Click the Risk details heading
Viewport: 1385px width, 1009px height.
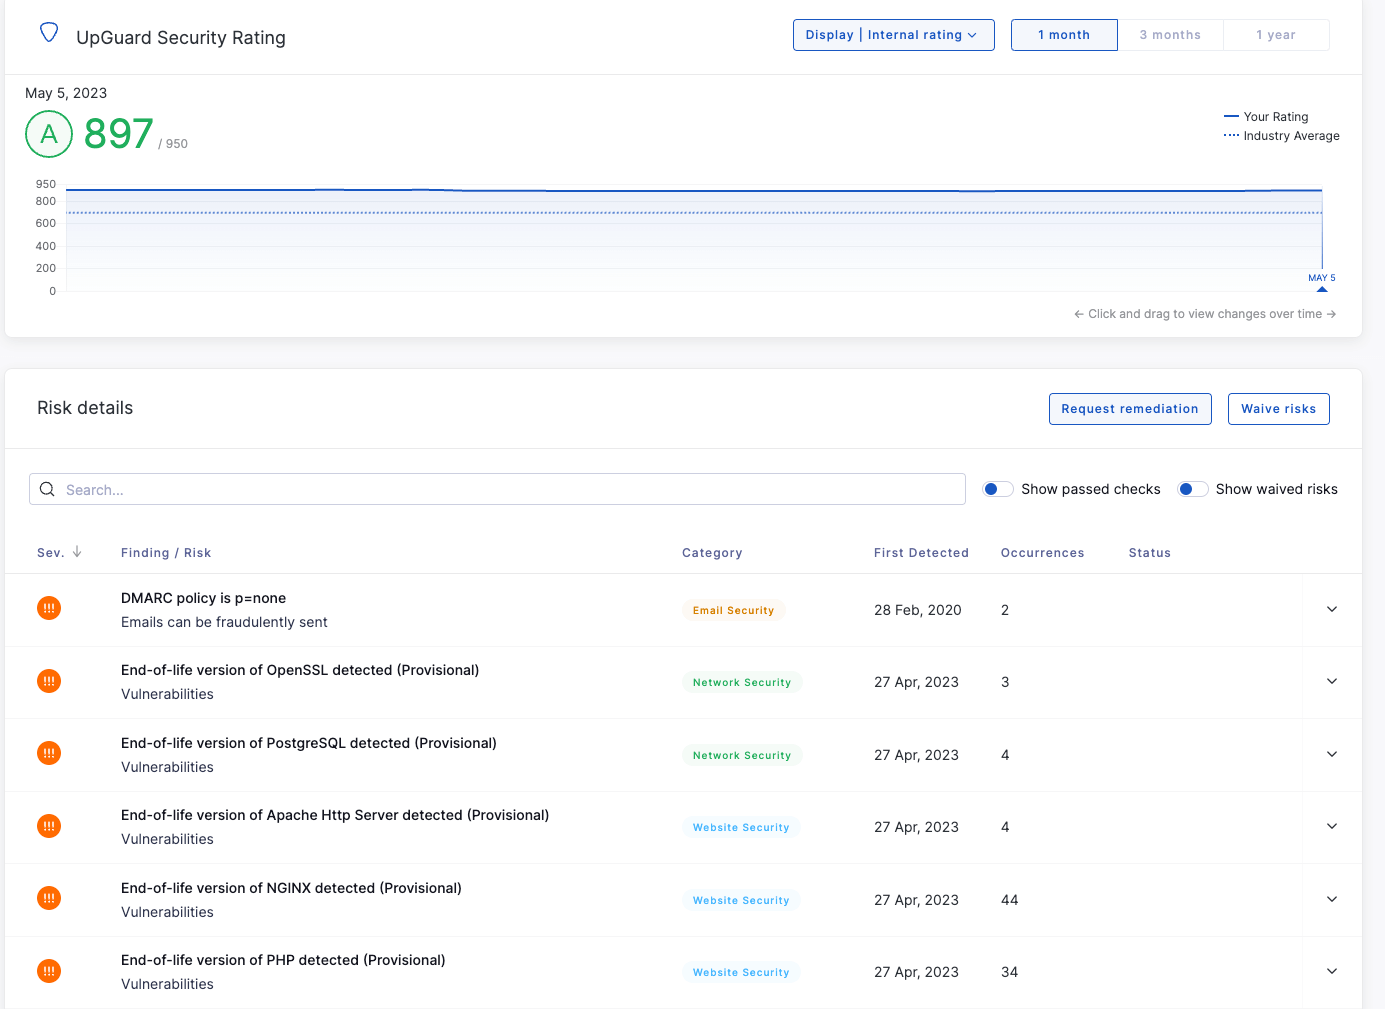85,408
